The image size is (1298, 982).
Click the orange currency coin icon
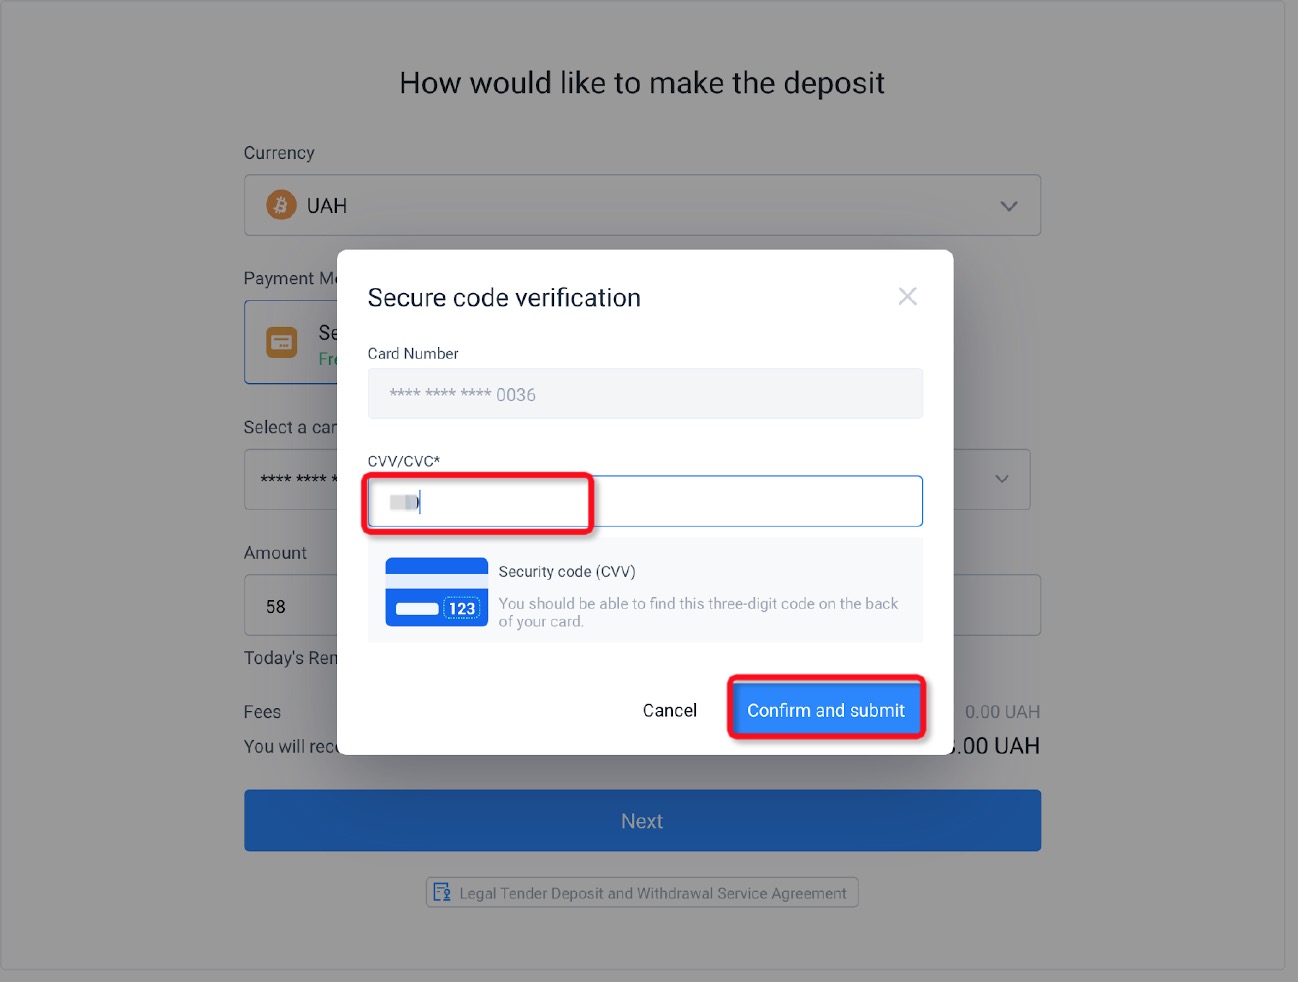tap(281, 205)
